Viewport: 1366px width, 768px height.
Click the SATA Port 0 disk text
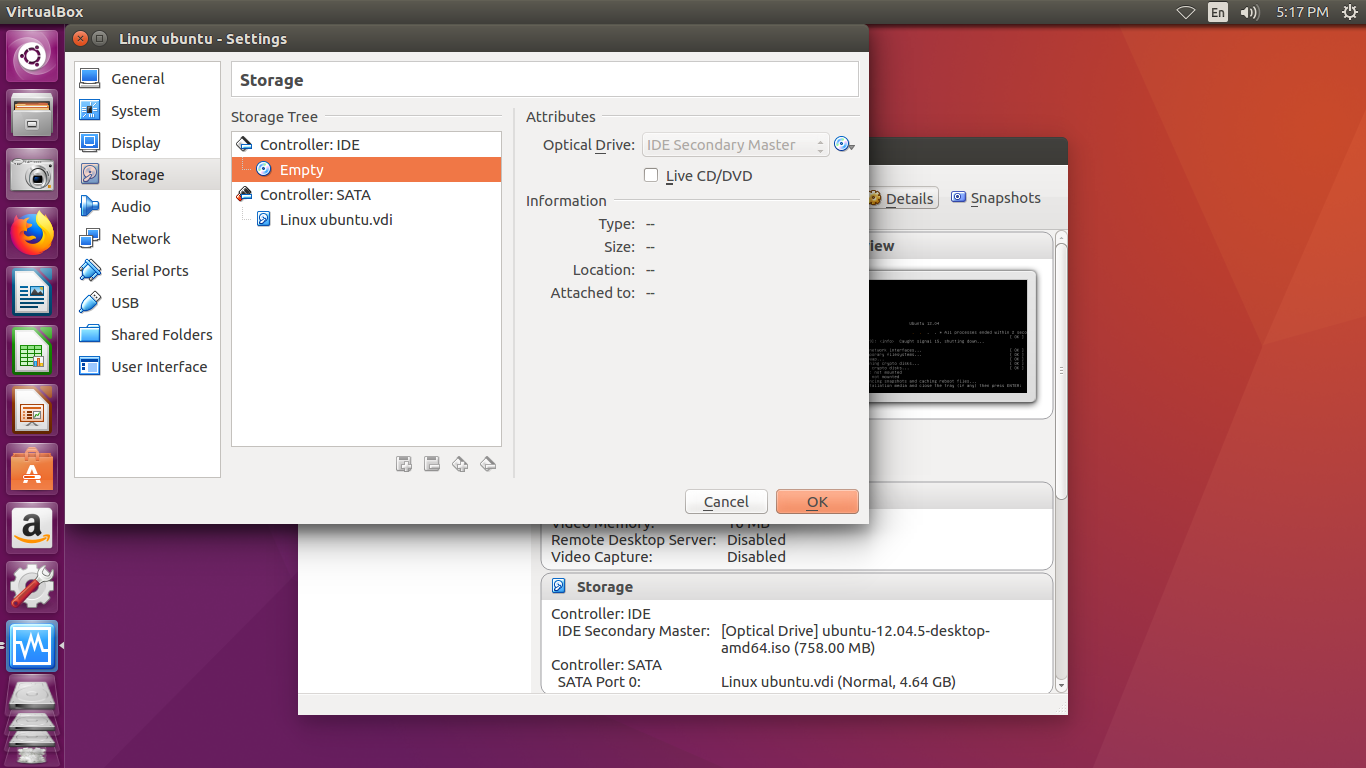point(838,682)
